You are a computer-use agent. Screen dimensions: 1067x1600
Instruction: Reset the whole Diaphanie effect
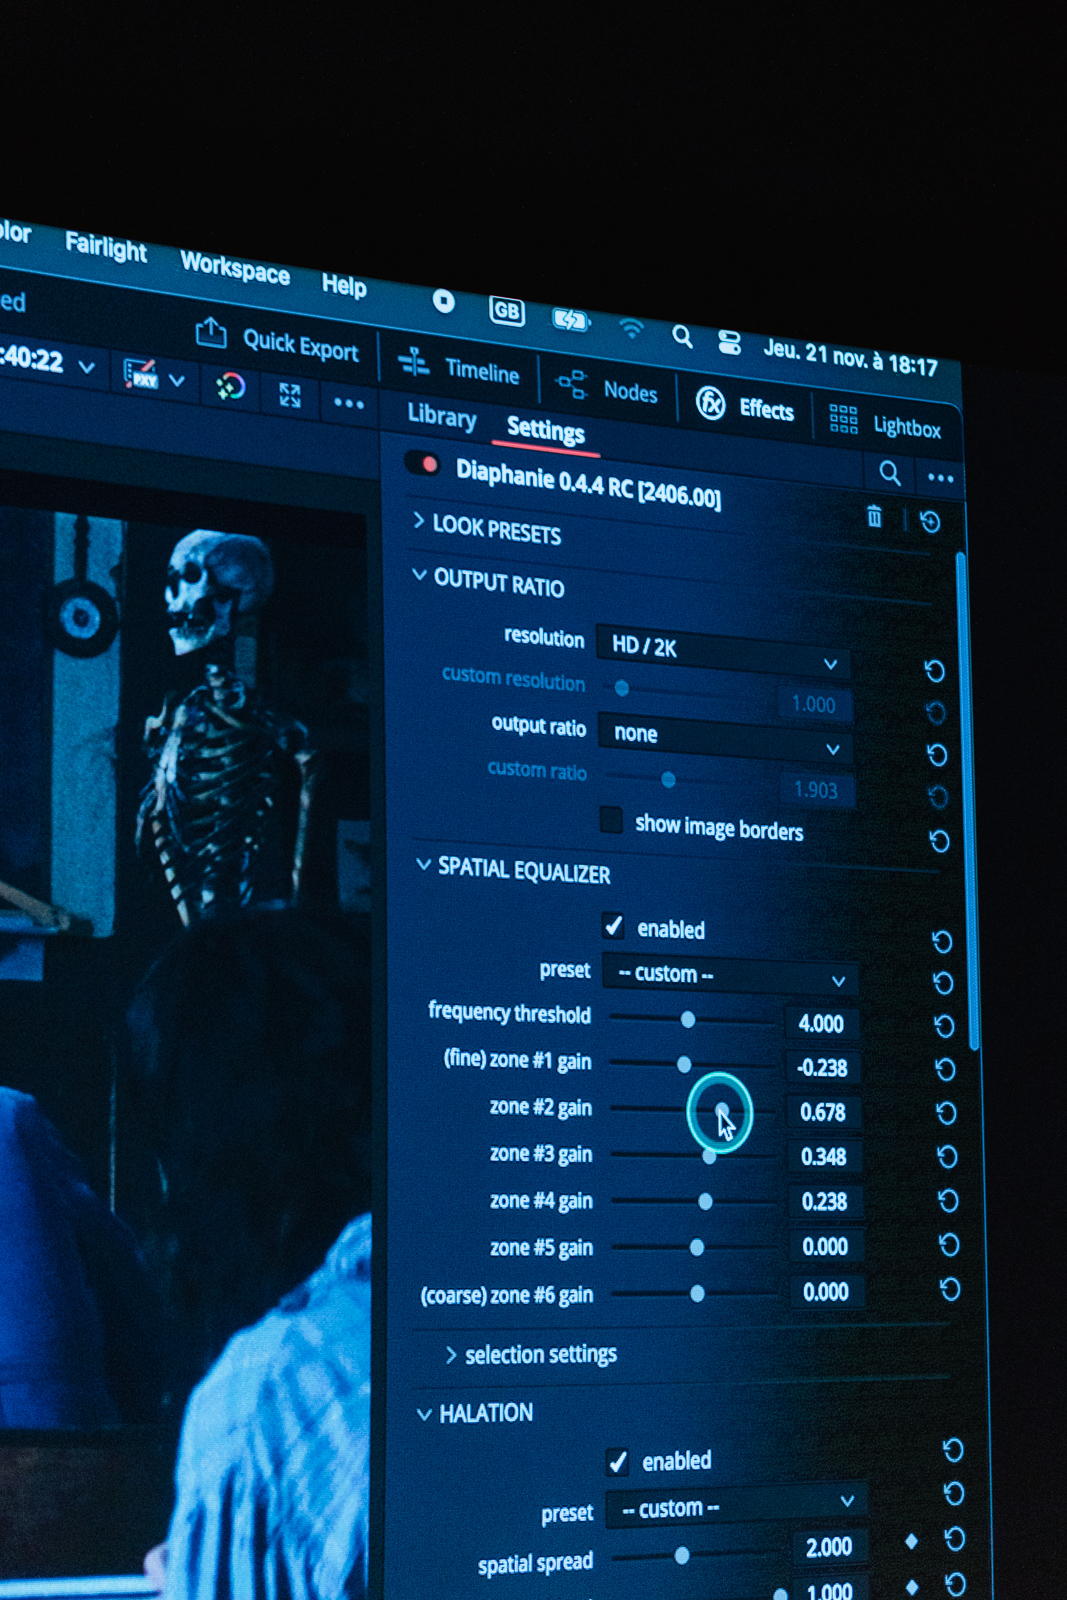(930, 522)
